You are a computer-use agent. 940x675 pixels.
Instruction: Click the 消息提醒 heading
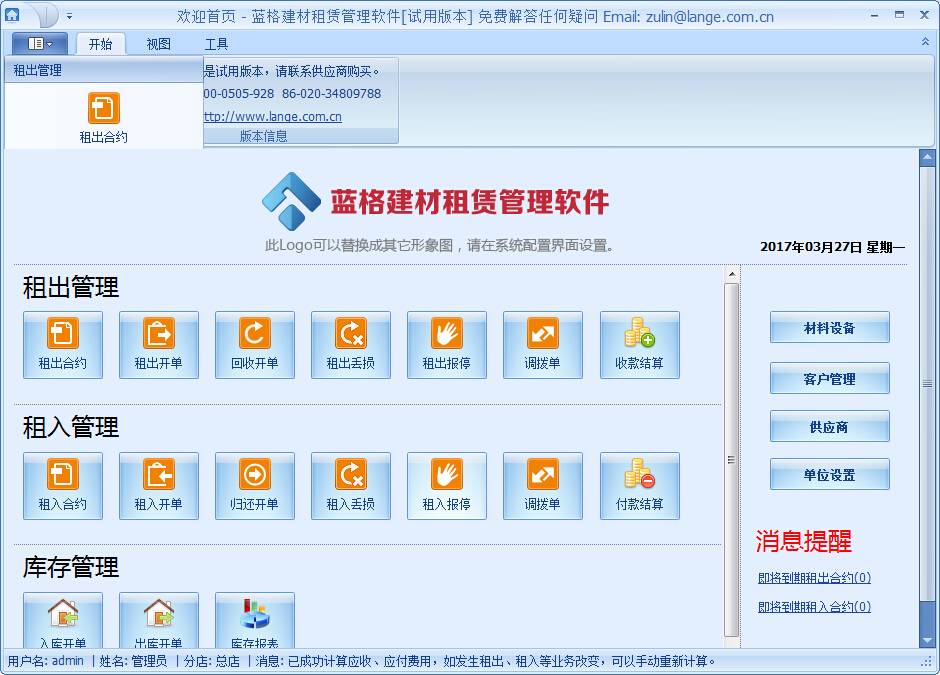(803, 541)
